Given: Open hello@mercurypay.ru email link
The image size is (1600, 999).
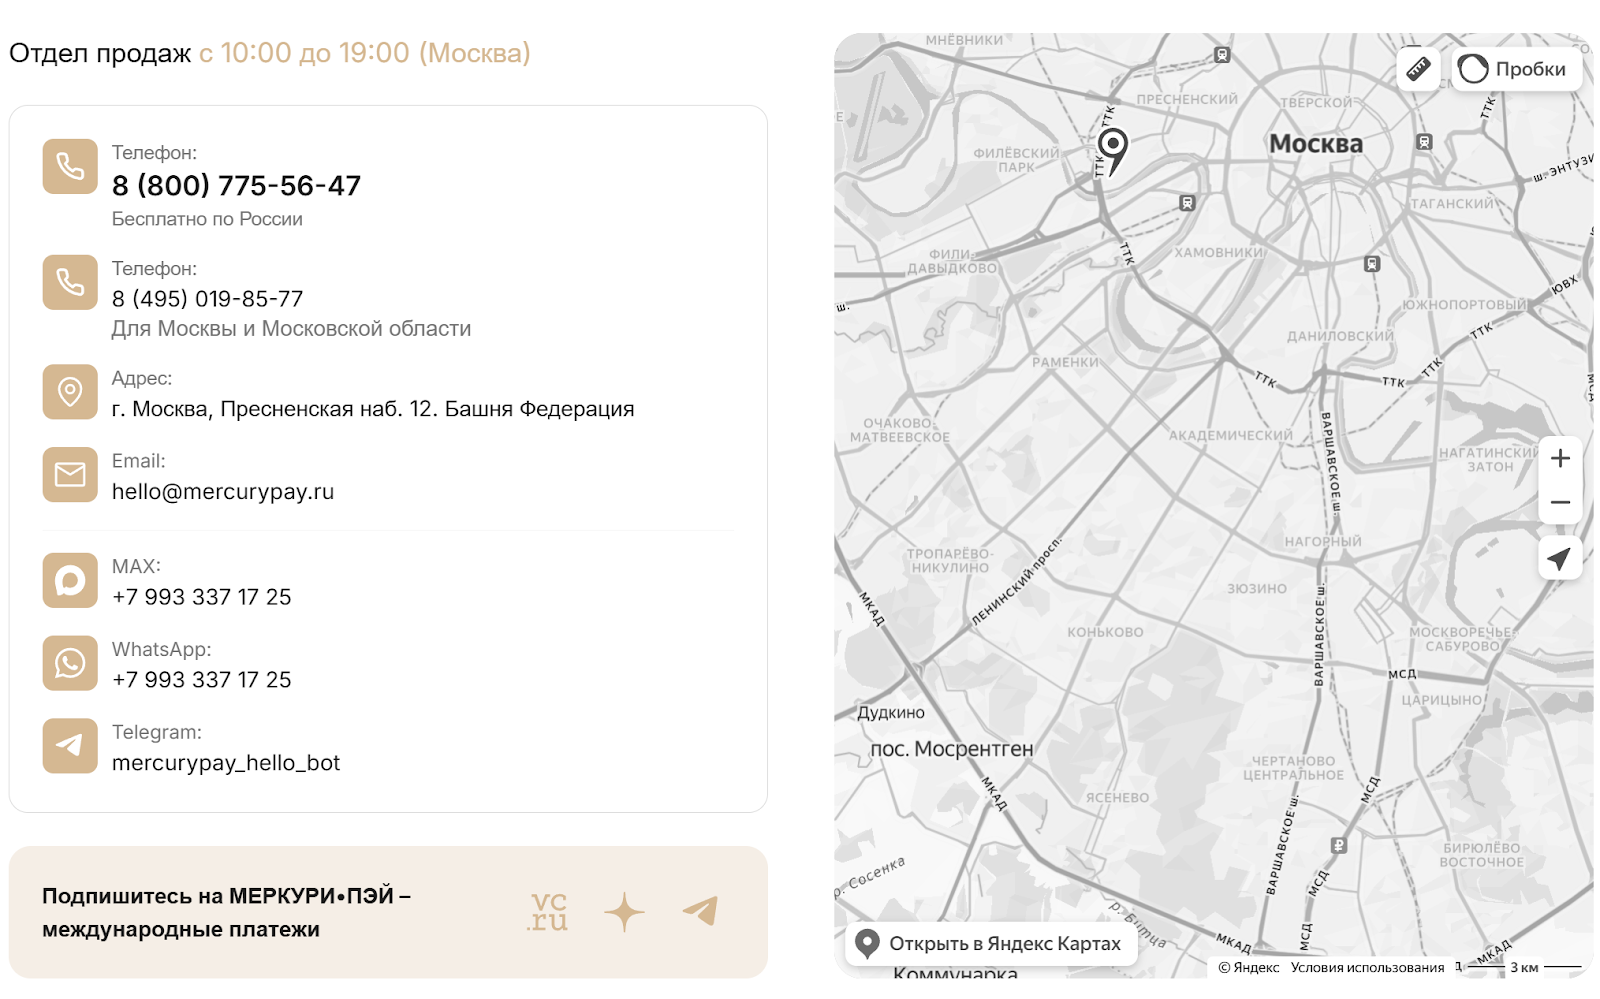Looking at the screenshot, I should (223, 492).
